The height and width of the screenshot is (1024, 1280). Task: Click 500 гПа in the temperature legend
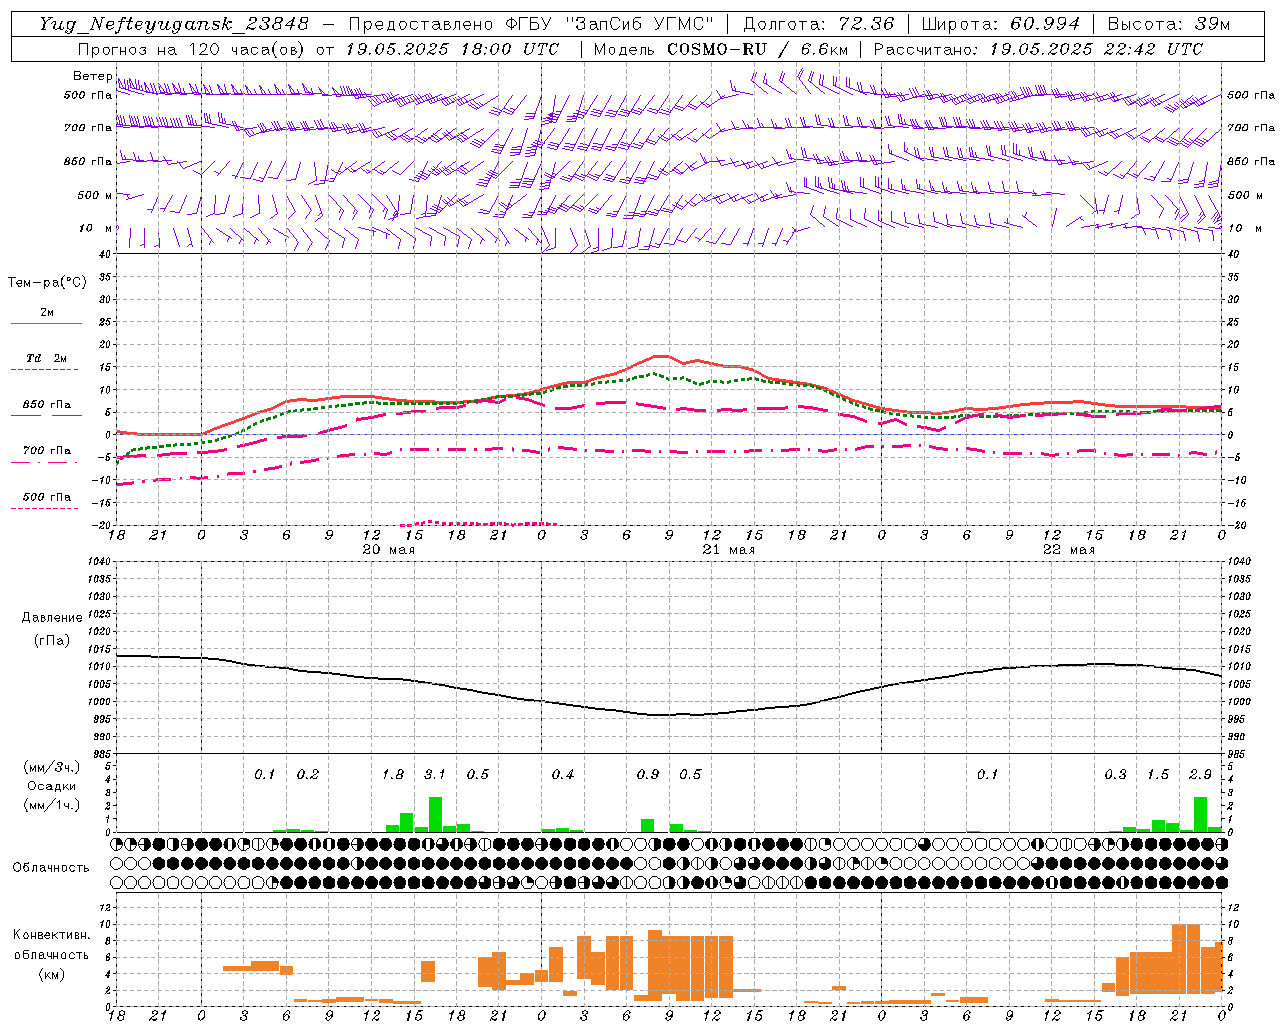click(47, 497)
